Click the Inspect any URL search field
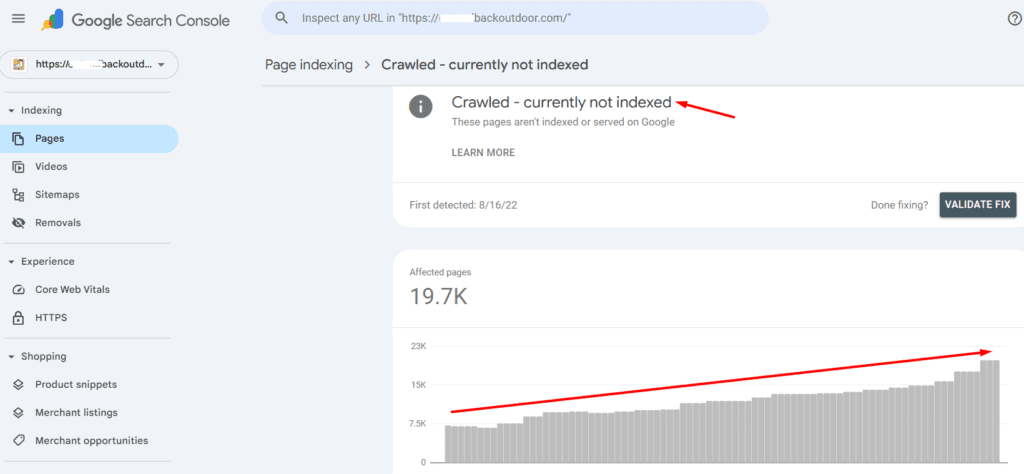The image size is (1024, 474). [x=520, y=18]
